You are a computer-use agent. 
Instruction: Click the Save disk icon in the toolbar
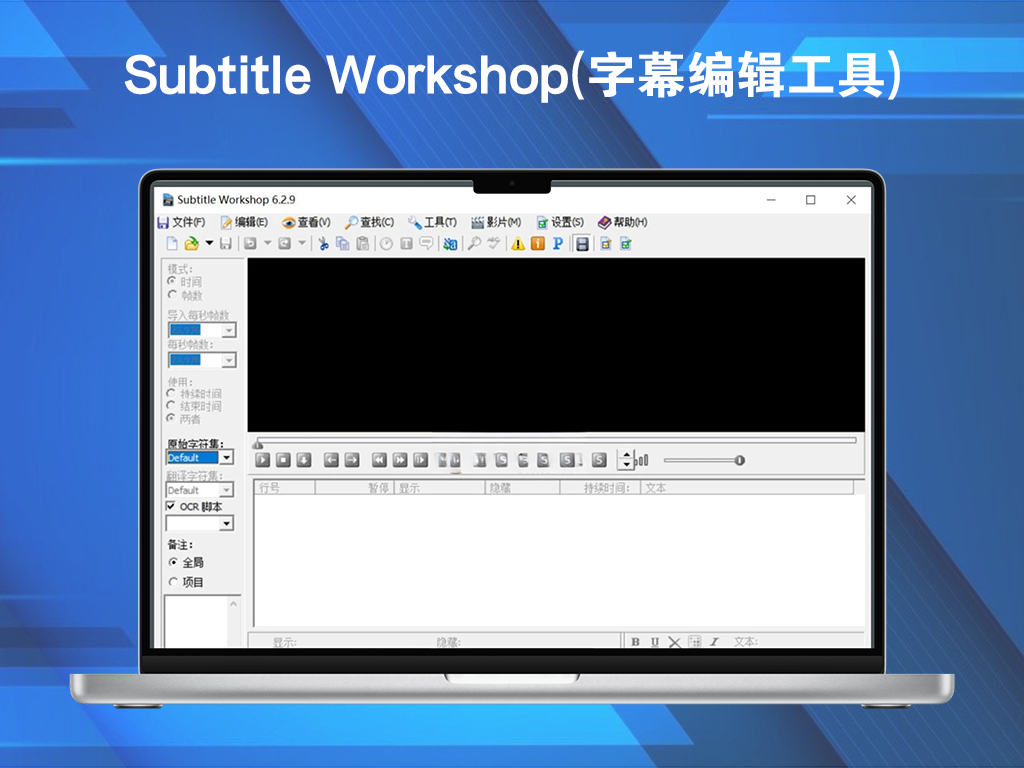(226, 244)
